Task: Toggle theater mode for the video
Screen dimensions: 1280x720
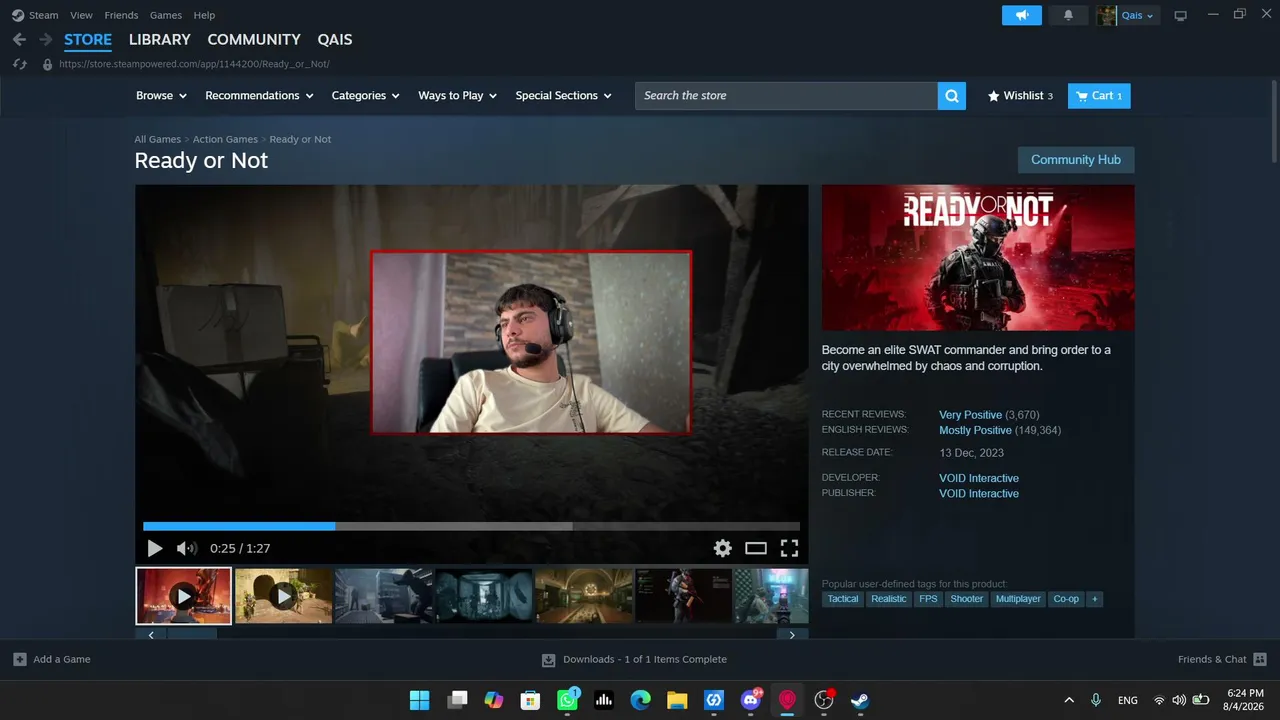Action: 756,548
